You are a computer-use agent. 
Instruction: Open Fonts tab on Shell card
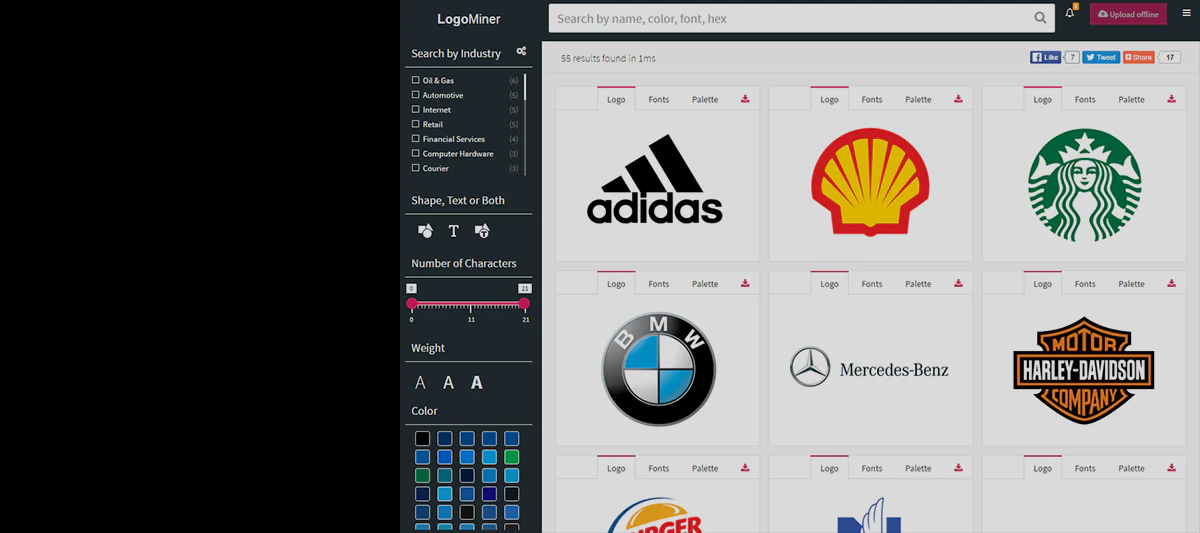pyautogui.click(x=872, y=99)
